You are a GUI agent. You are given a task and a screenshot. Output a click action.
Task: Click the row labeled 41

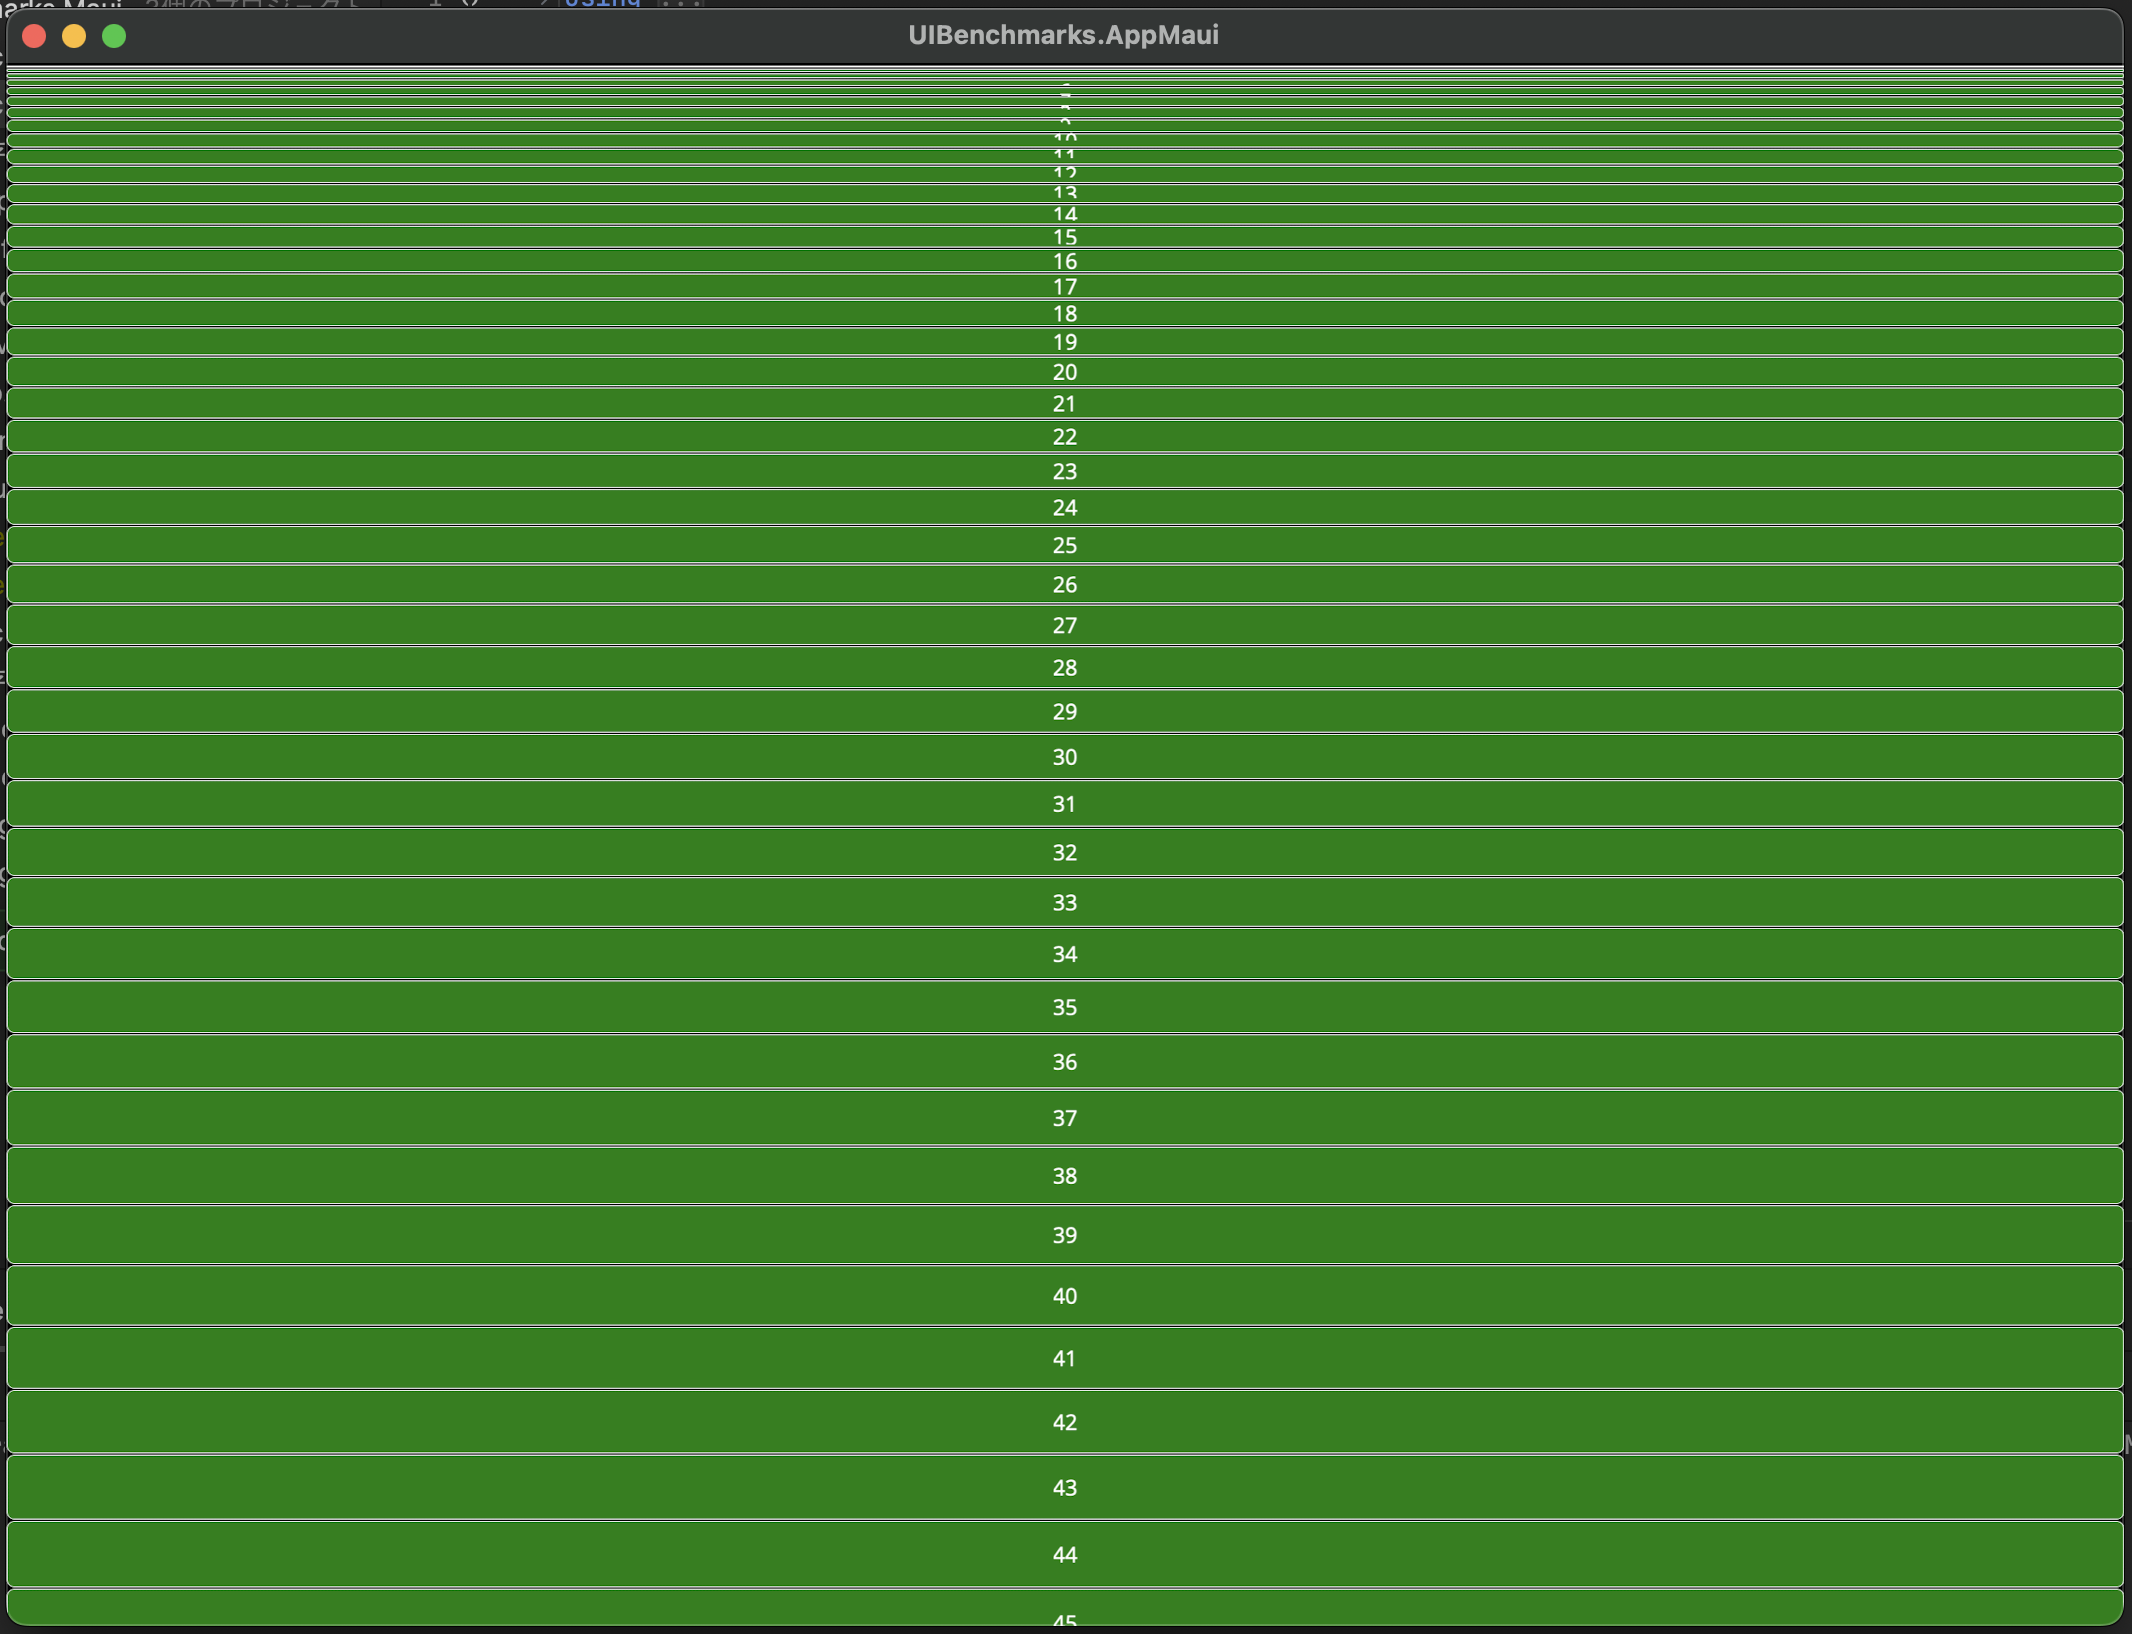tap(1064, 1358)
